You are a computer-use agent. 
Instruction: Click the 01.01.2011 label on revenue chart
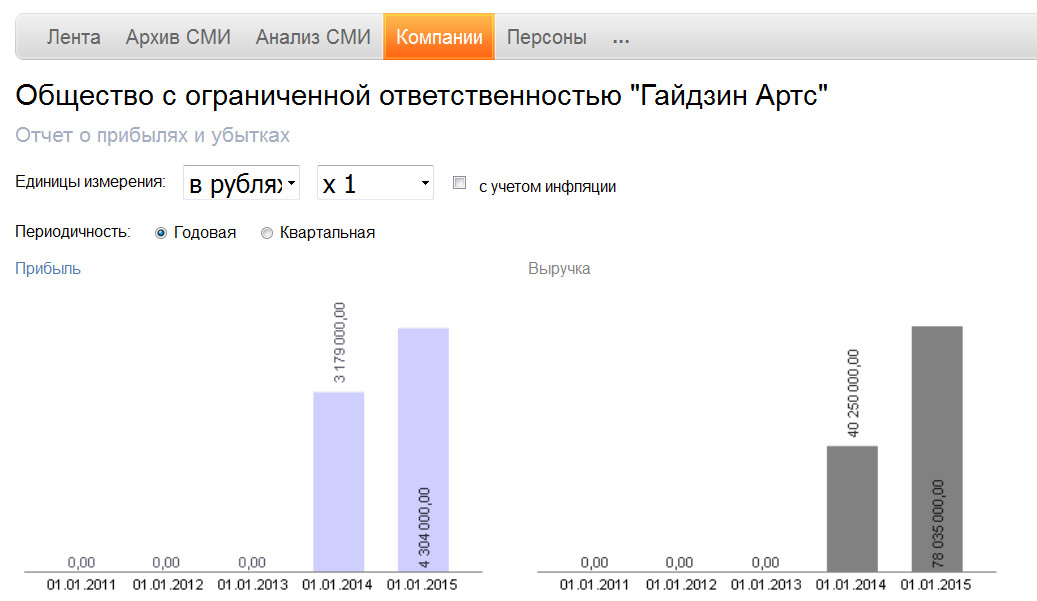click(x=595, y=585)
